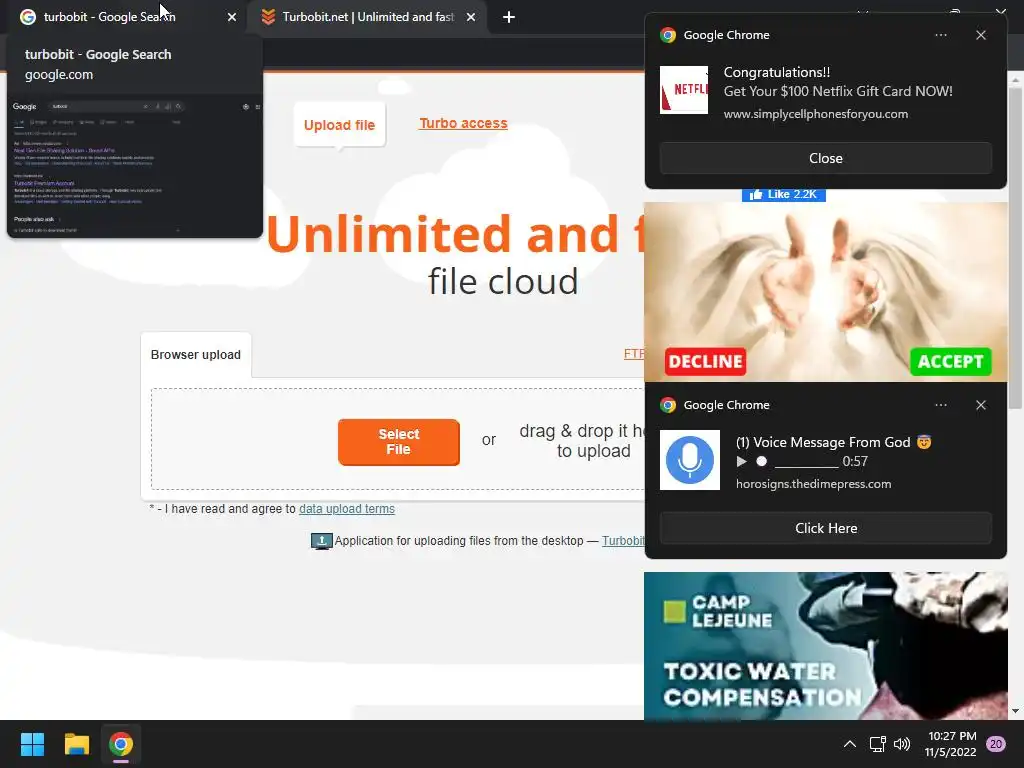The width and height of the screenshot is (1024, 768).
Task: Show hidden system tray icons
Action: pyautogui.click(x=850, y=744)
